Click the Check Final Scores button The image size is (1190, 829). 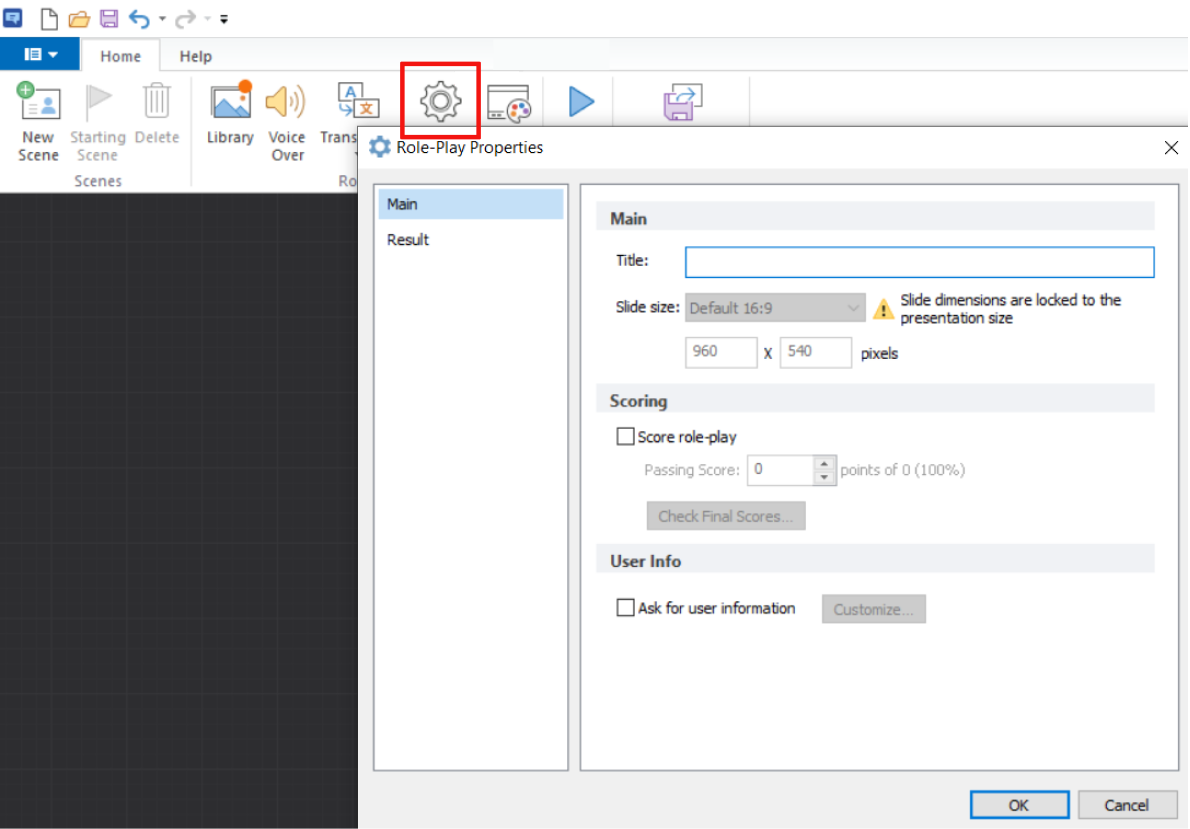coord(726,516)
